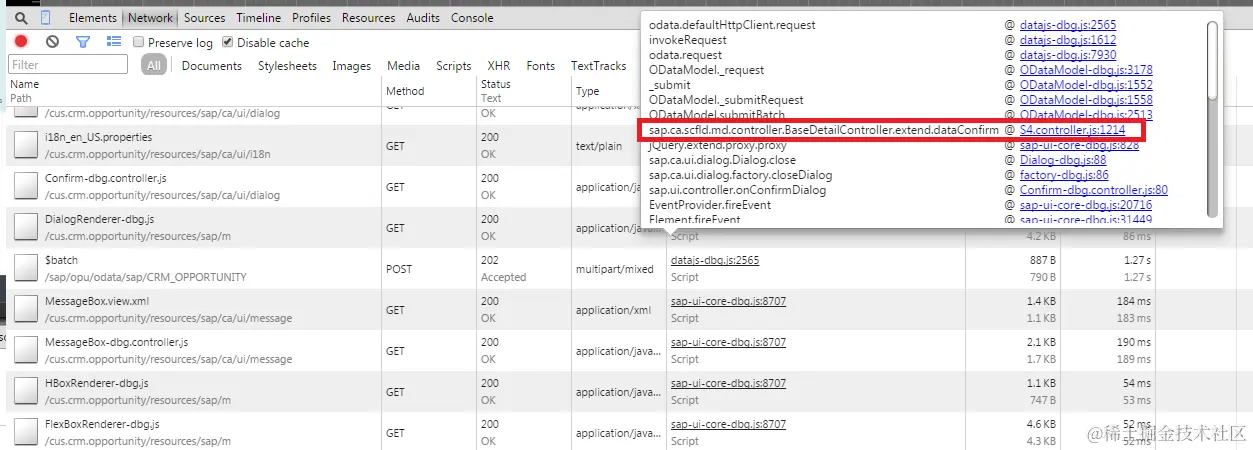Show the Console tab
This screenshot has height=450, width=1253.
(x=472, y=18)
